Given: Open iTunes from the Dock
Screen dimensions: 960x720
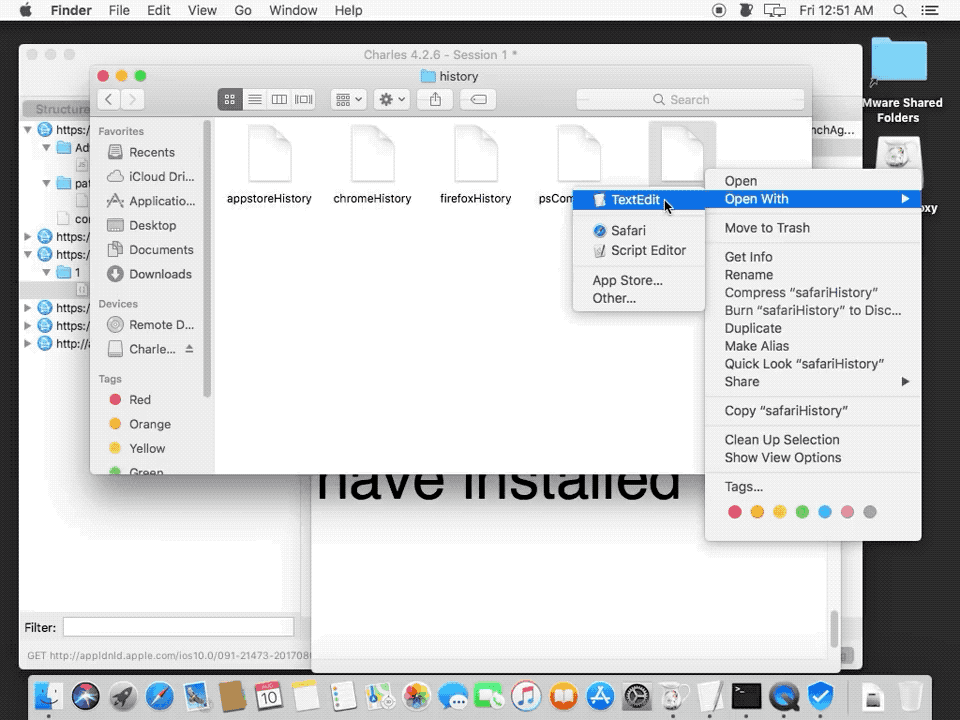Looking at the screenshot, I should coord(527,697).
